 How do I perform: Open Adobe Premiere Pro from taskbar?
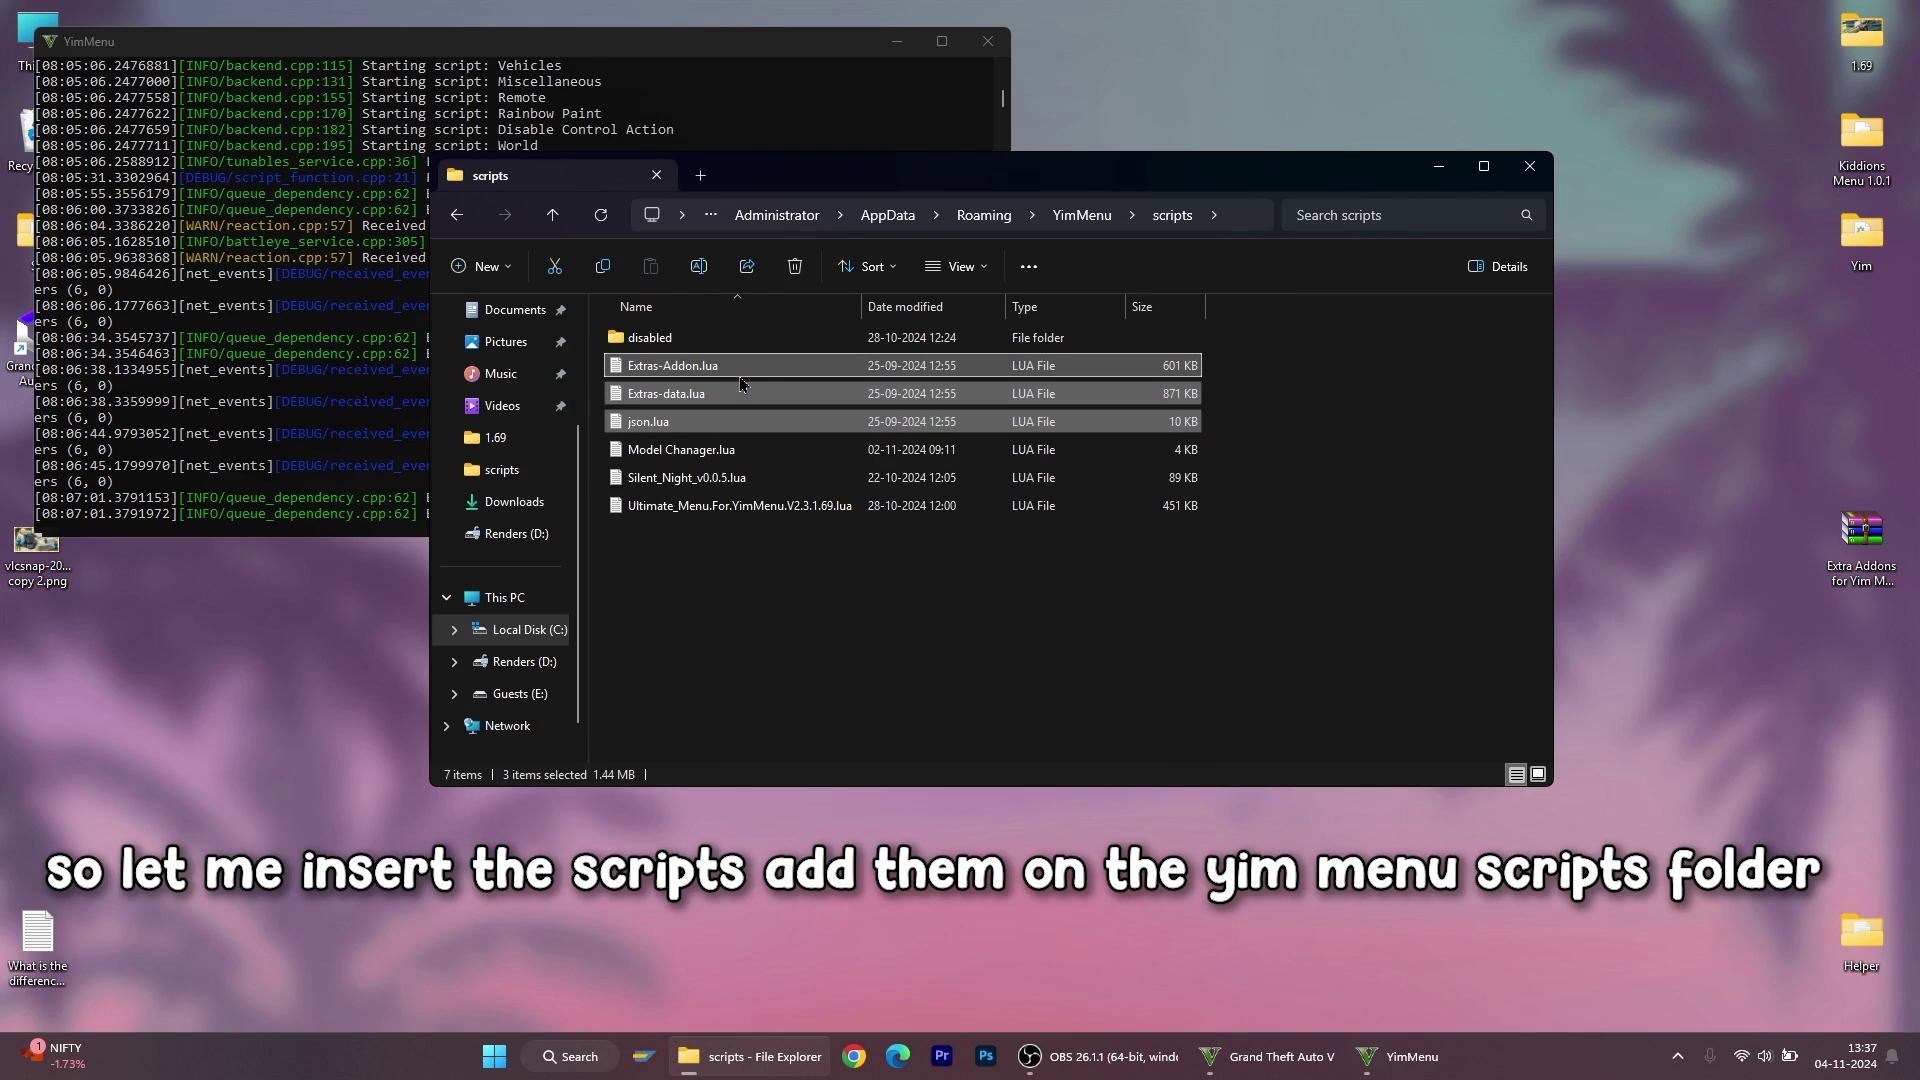pyautogui.click(x=942, y=1057)
